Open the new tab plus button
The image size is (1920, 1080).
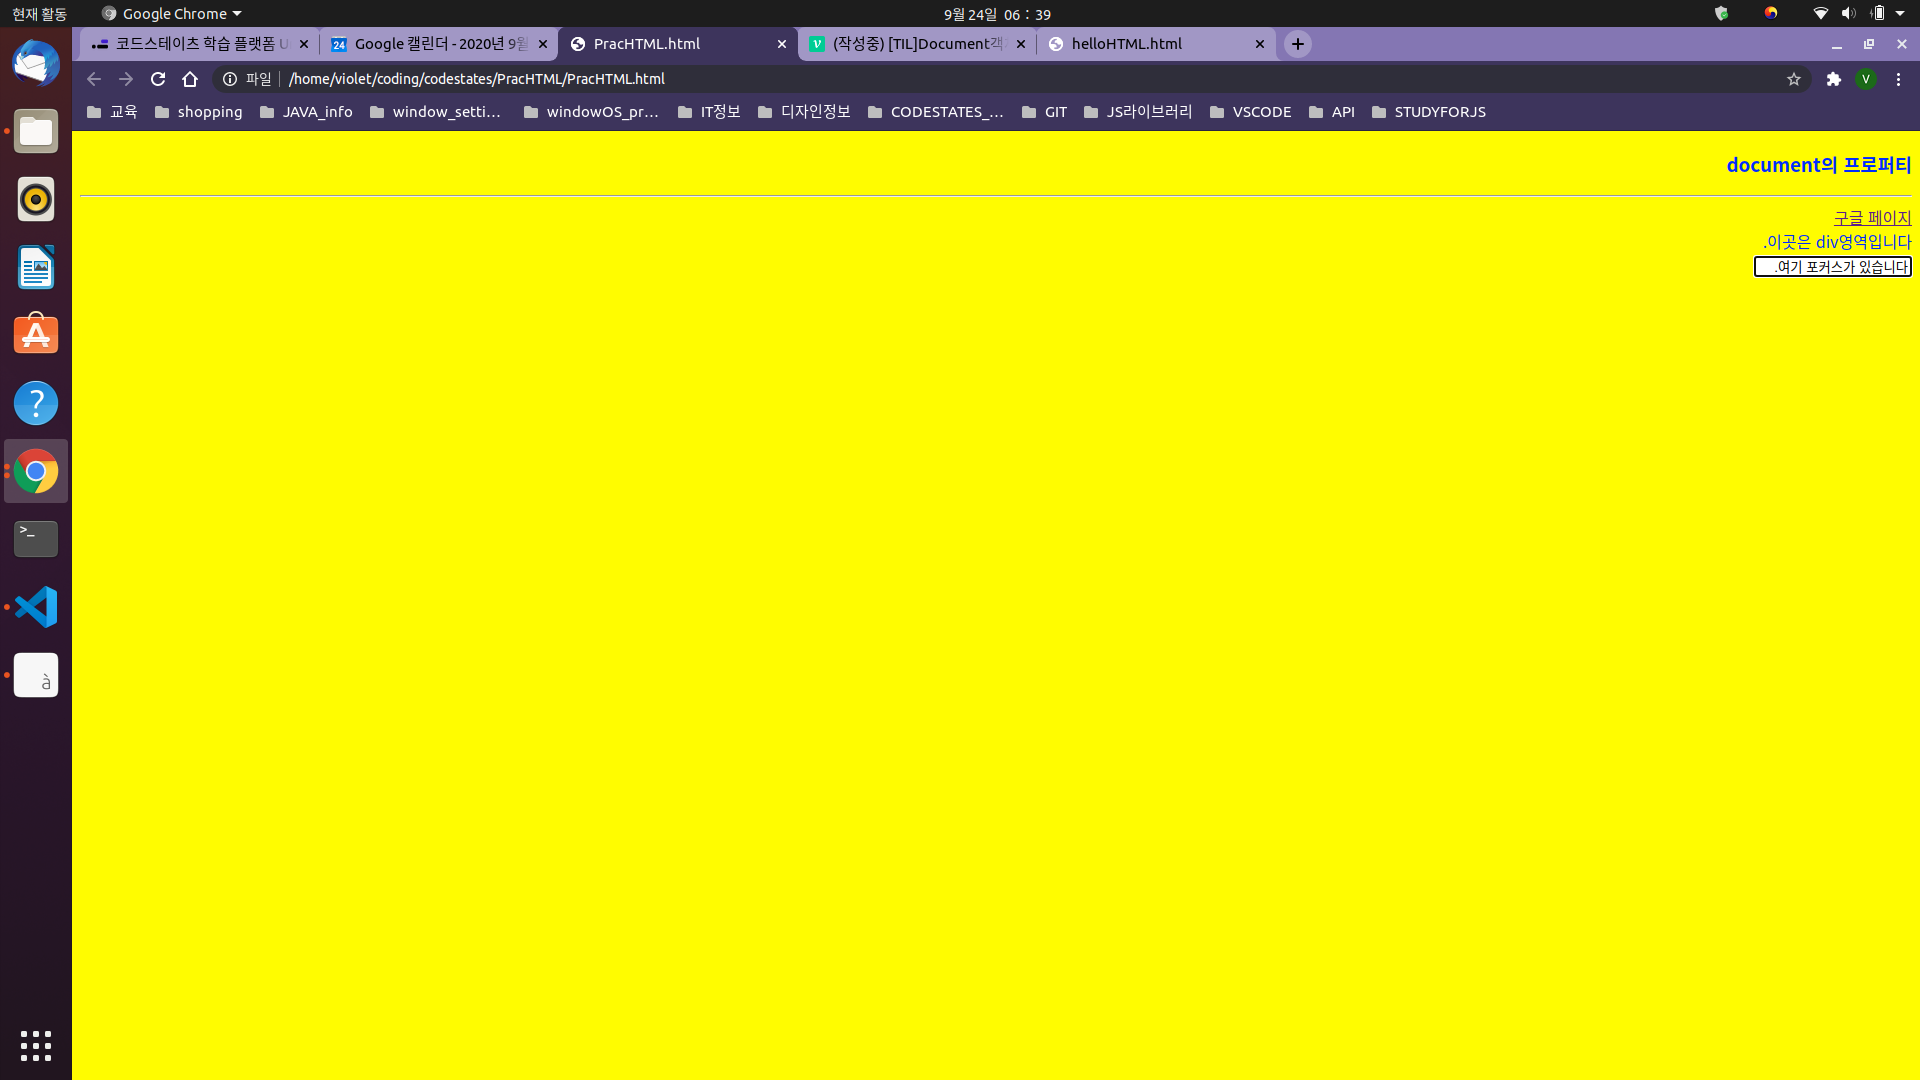(1297, 44)
